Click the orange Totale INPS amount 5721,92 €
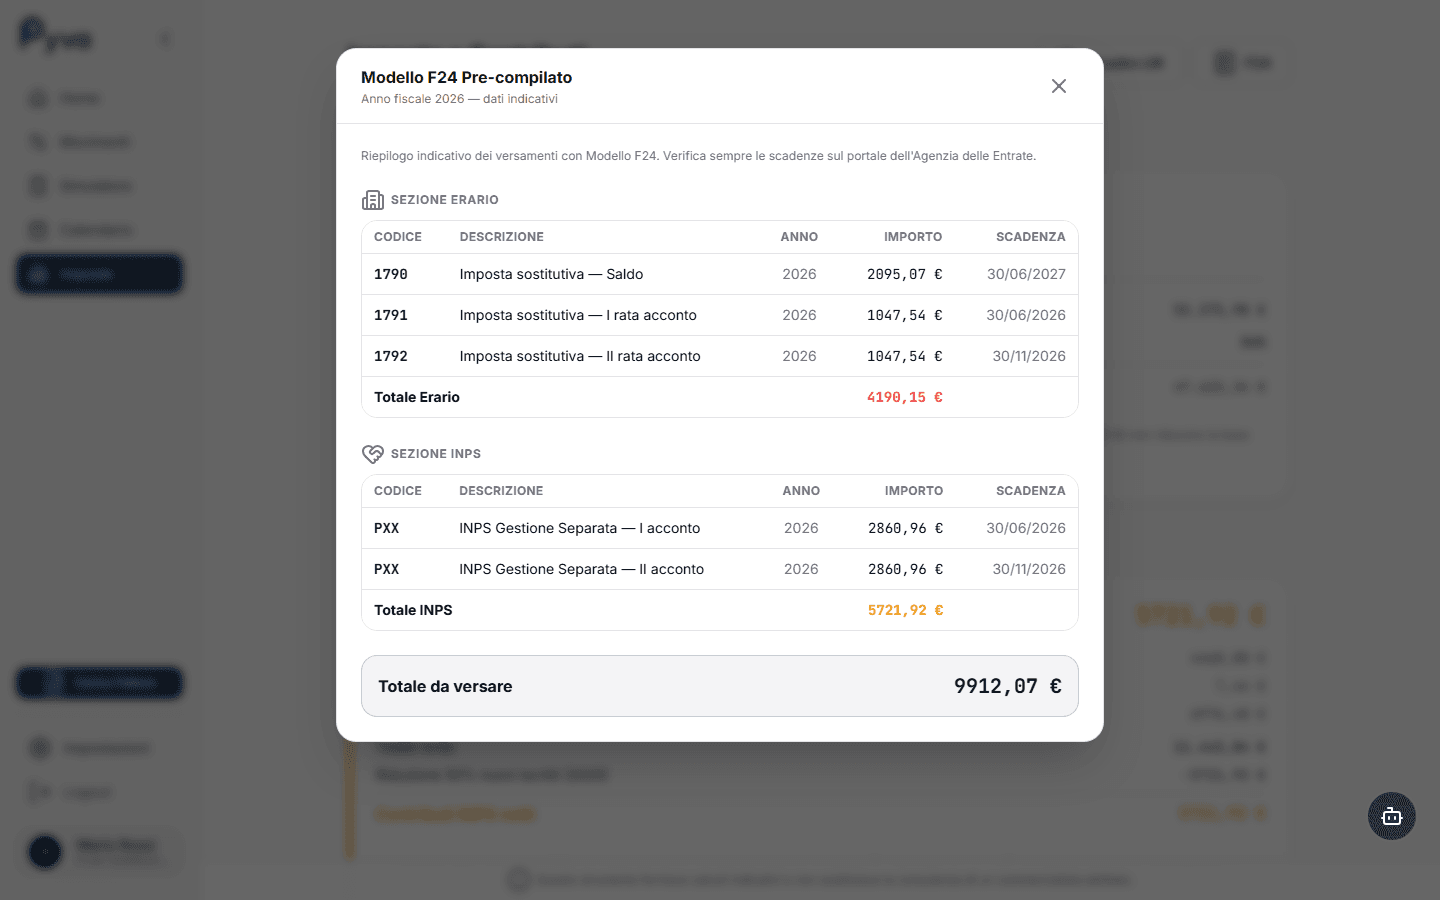The image size is (1440, 900). click(905, 610)
